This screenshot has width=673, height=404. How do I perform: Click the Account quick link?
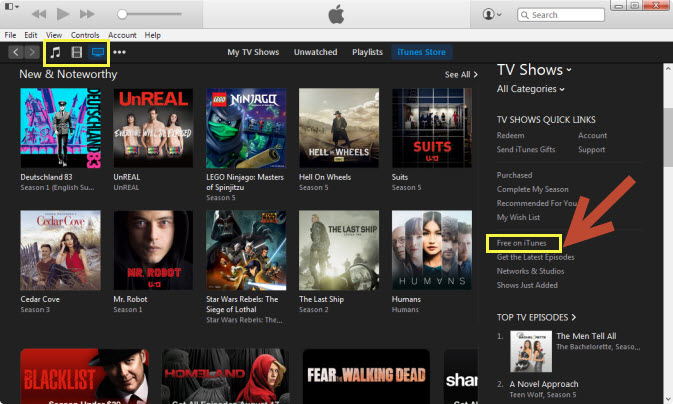592,136
